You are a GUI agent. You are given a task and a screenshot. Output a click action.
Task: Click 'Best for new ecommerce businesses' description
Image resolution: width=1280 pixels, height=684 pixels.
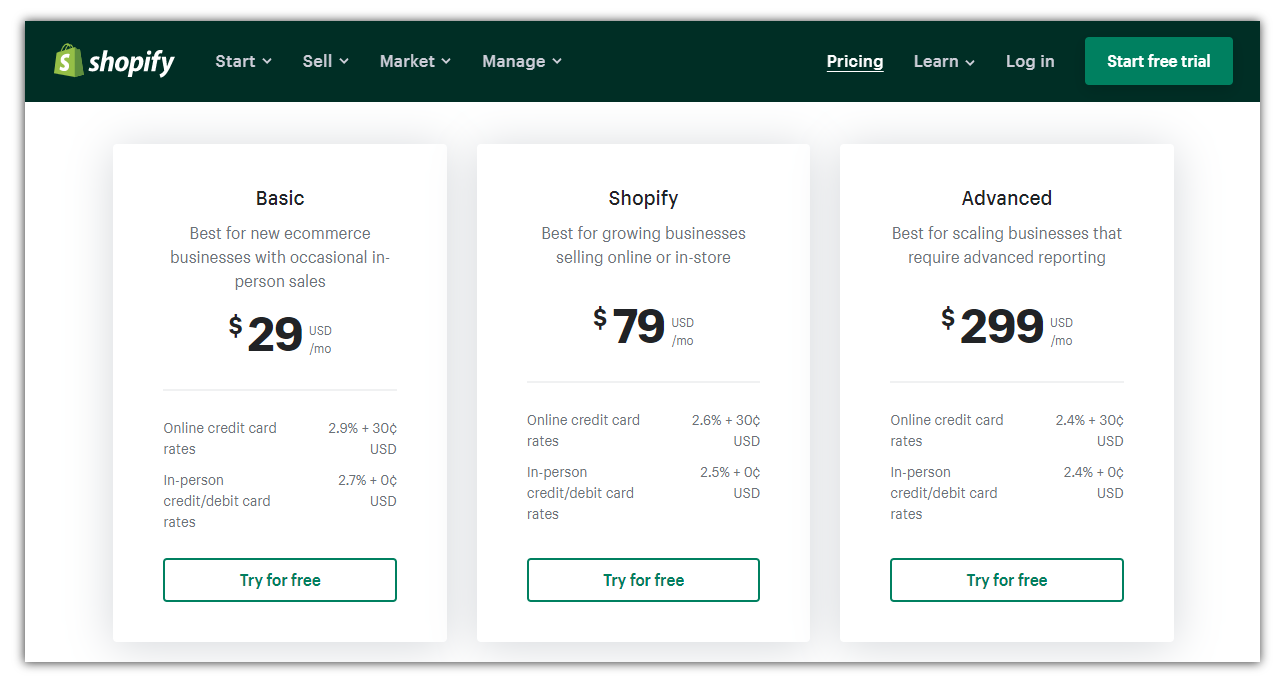280,257
